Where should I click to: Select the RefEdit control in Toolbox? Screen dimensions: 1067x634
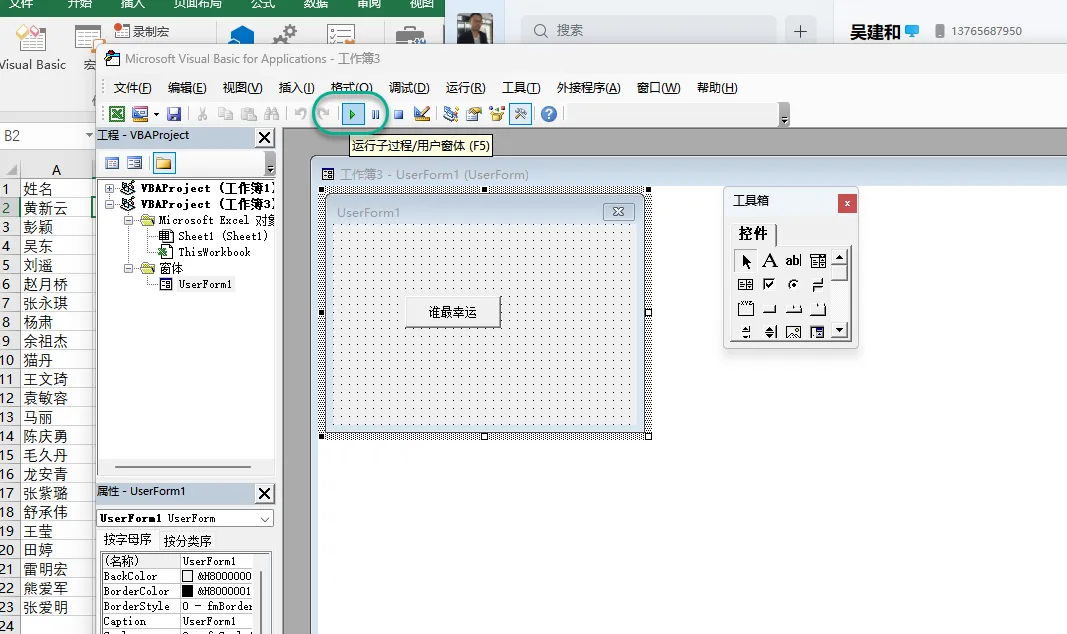[x=818, y=332]
